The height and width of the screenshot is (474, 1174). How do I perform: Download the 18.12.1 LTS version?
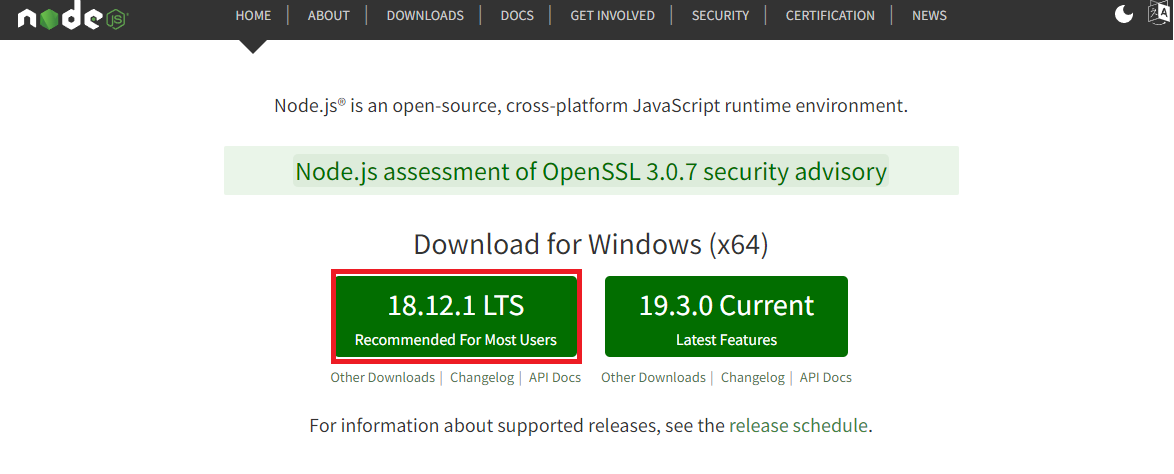[x=456, y=317]
